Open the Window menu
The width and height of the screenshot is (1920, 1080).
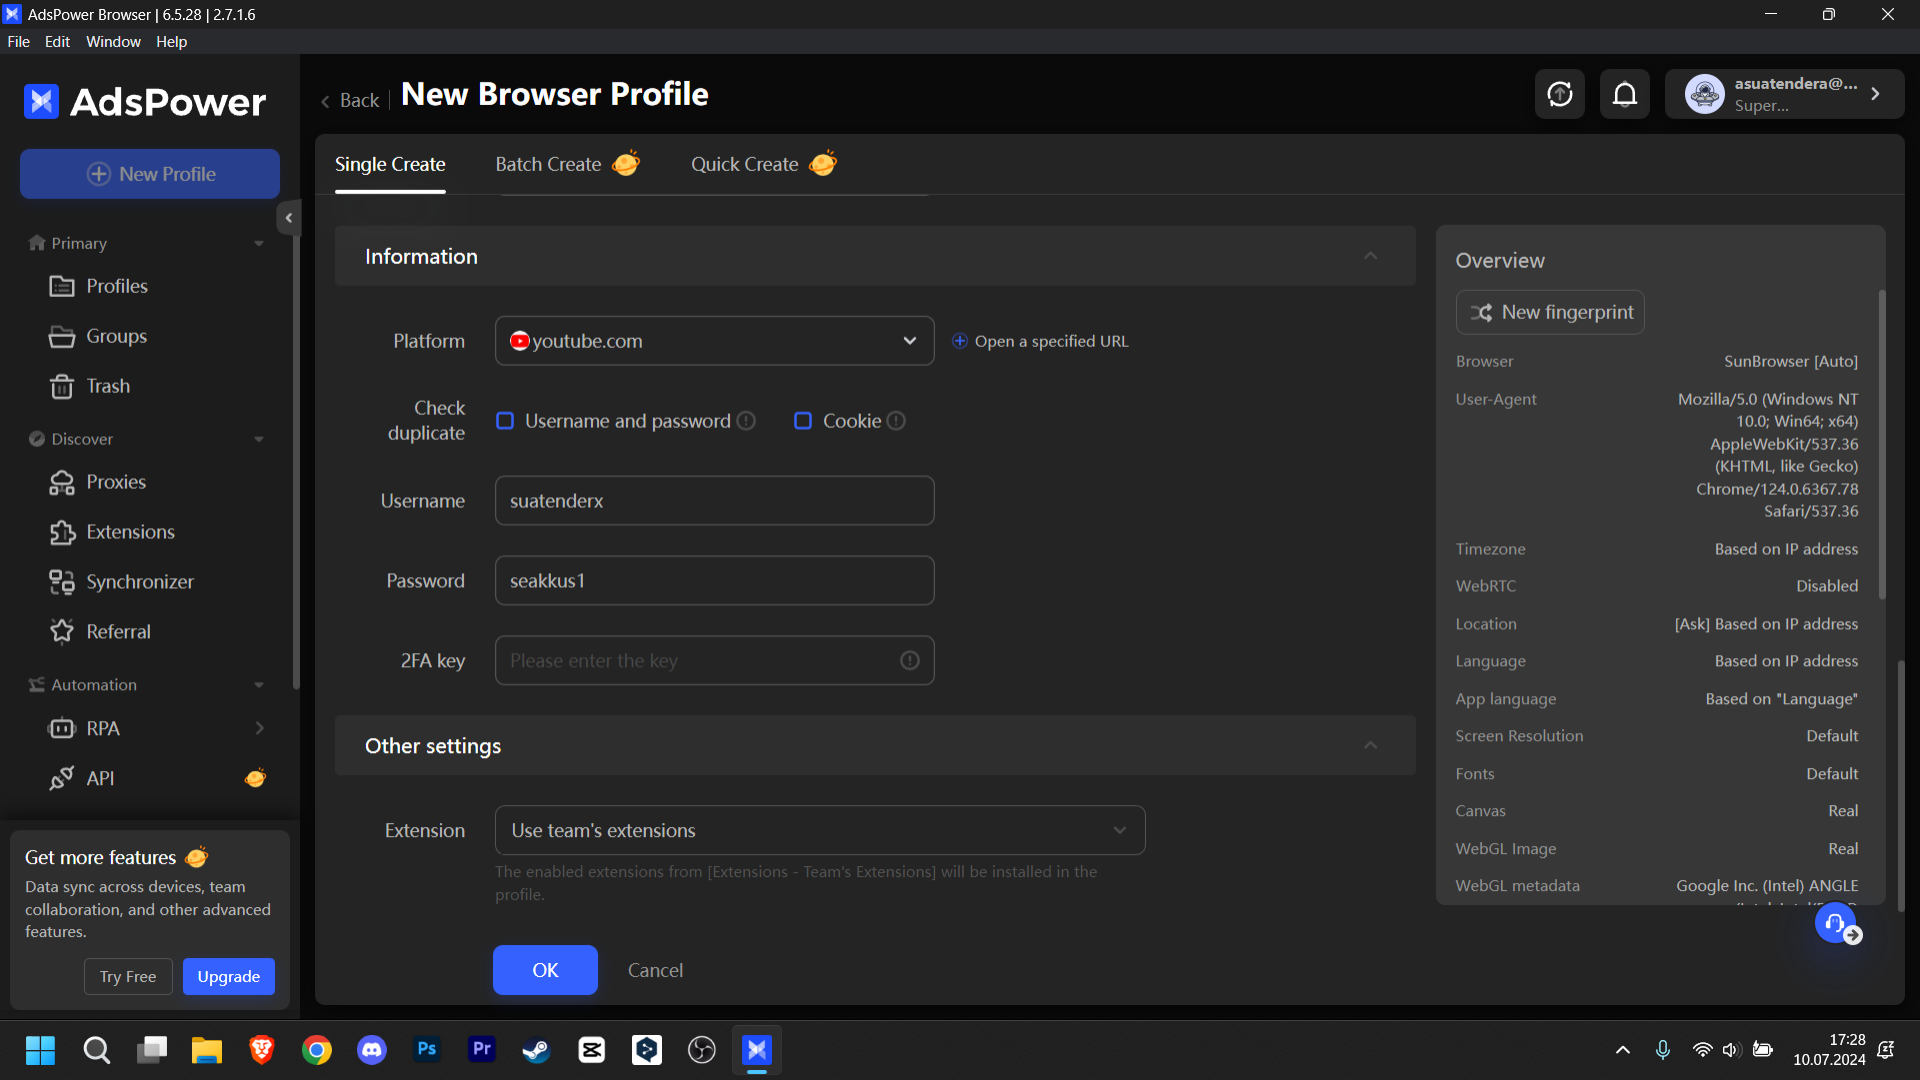point(113,42)
